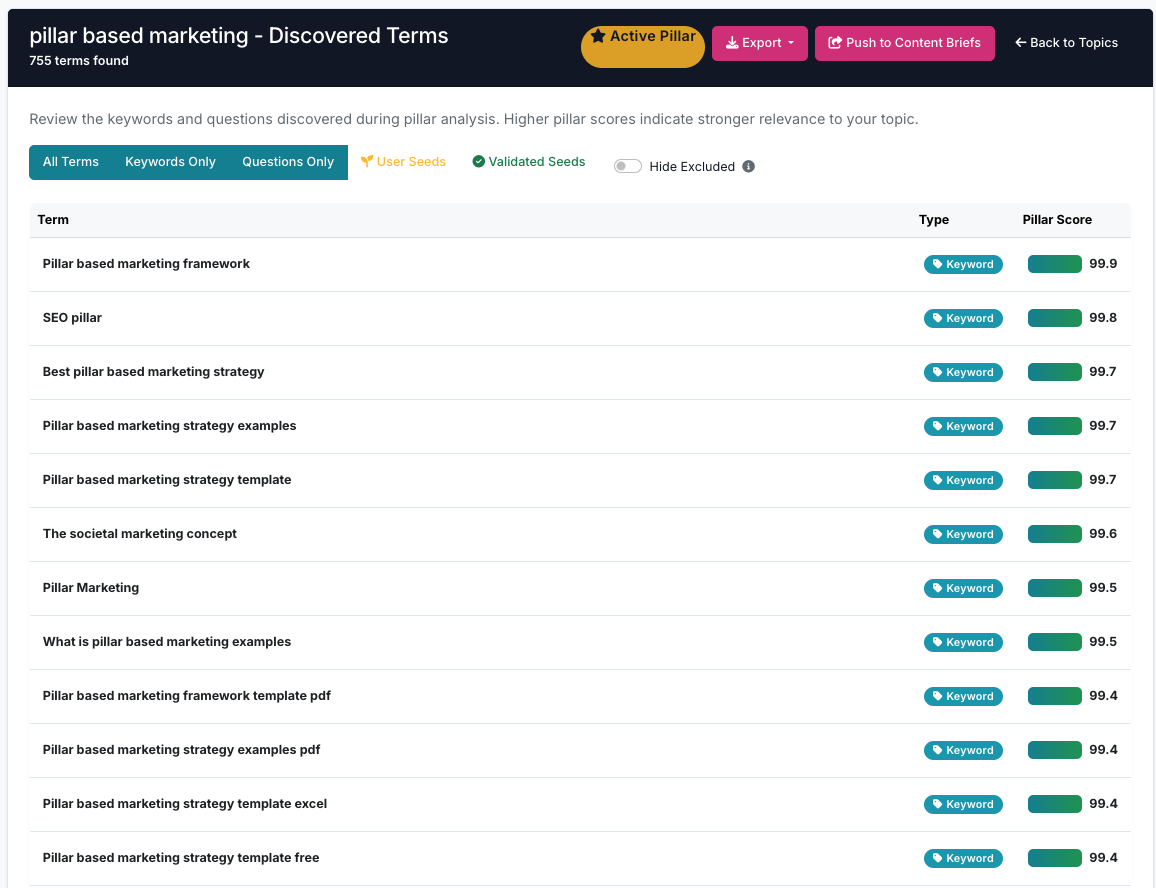This screenshot has width=1156, height=888.
Task: Click Keyword tag for Best pillar based marketing strategy
Action: coord(963,372)
